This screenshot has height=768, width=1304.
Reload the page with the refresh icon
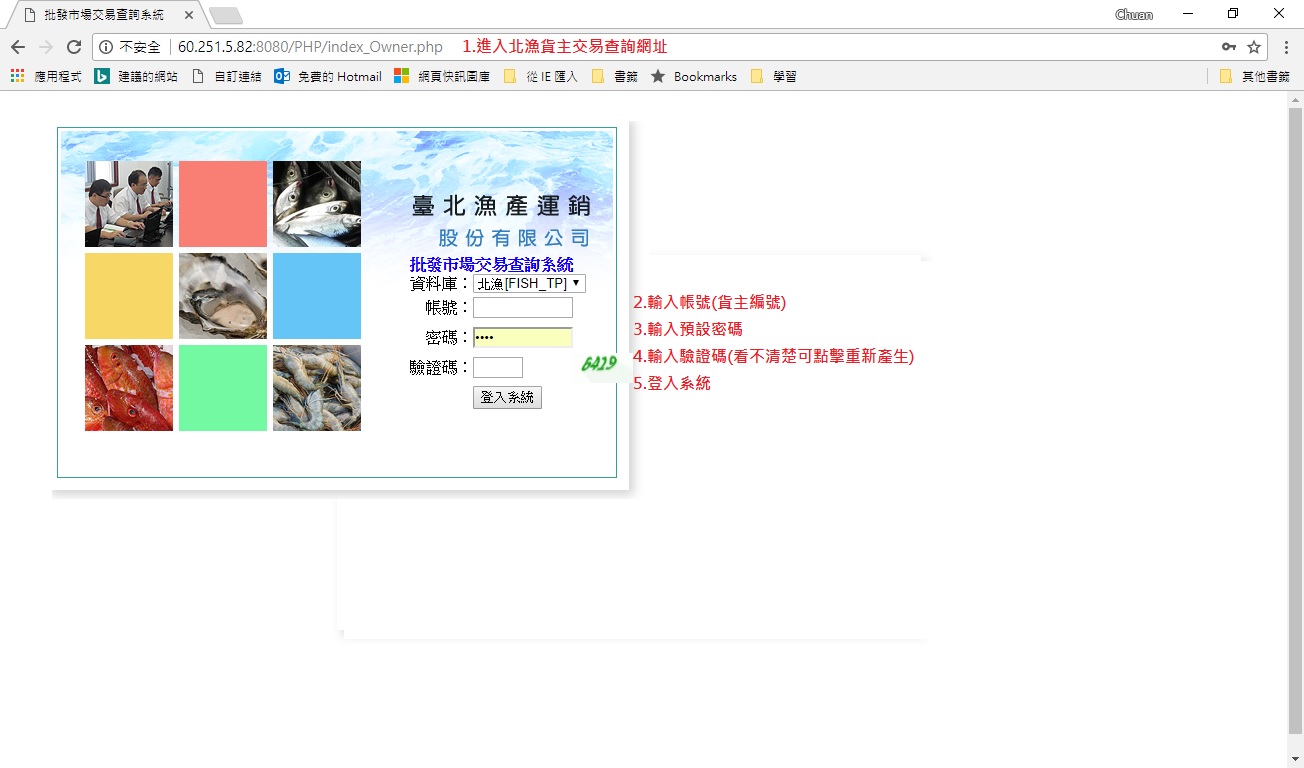[x=73, y=47]
